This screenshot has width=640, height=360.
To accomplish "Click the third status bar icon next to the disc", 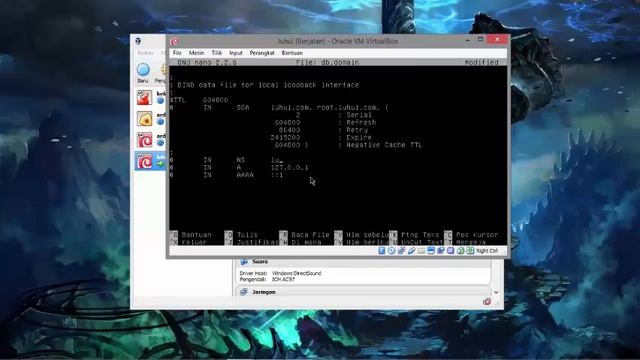I will click(401, 251).
